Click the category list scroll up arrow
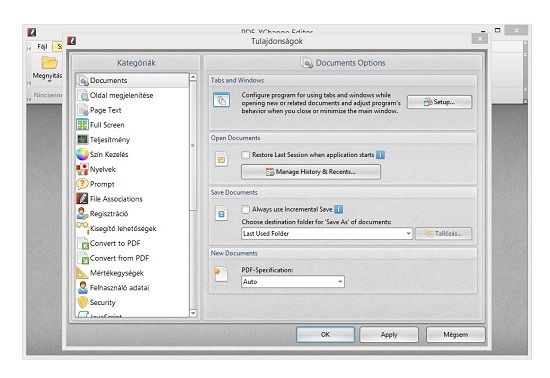This screenshot has height=378, width=550. click(193, 77)
